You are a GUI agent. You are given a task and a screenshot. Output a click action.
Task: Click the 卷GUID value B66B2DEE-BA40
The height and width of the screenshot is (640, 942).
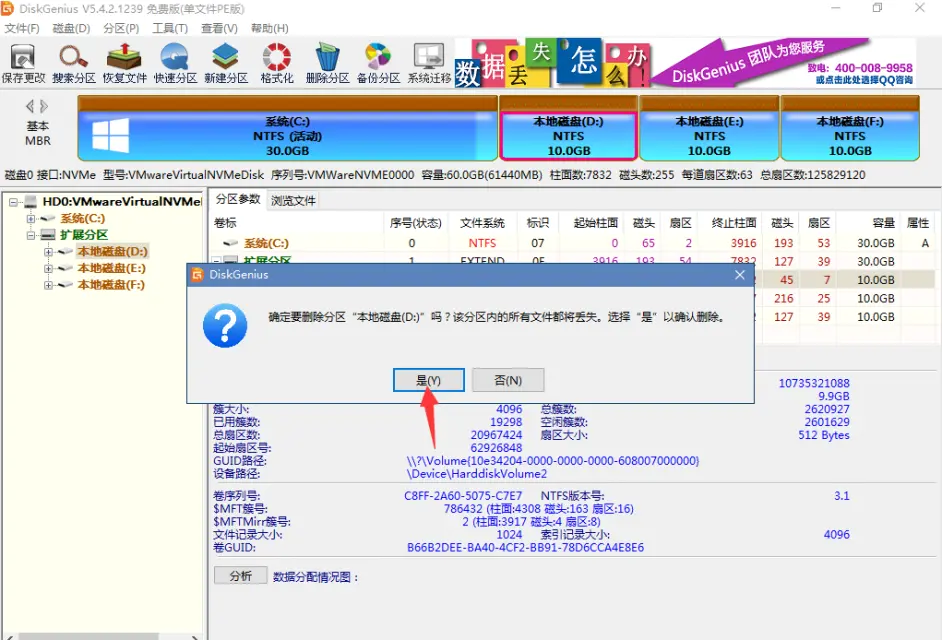[x=526, y=548]
